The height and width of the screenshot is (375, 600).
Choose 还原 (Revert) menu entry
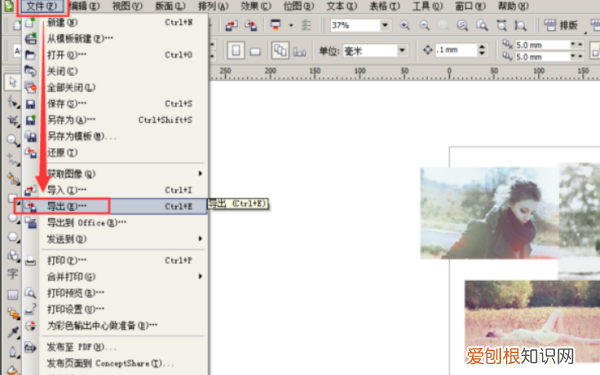tap(115, 153)
